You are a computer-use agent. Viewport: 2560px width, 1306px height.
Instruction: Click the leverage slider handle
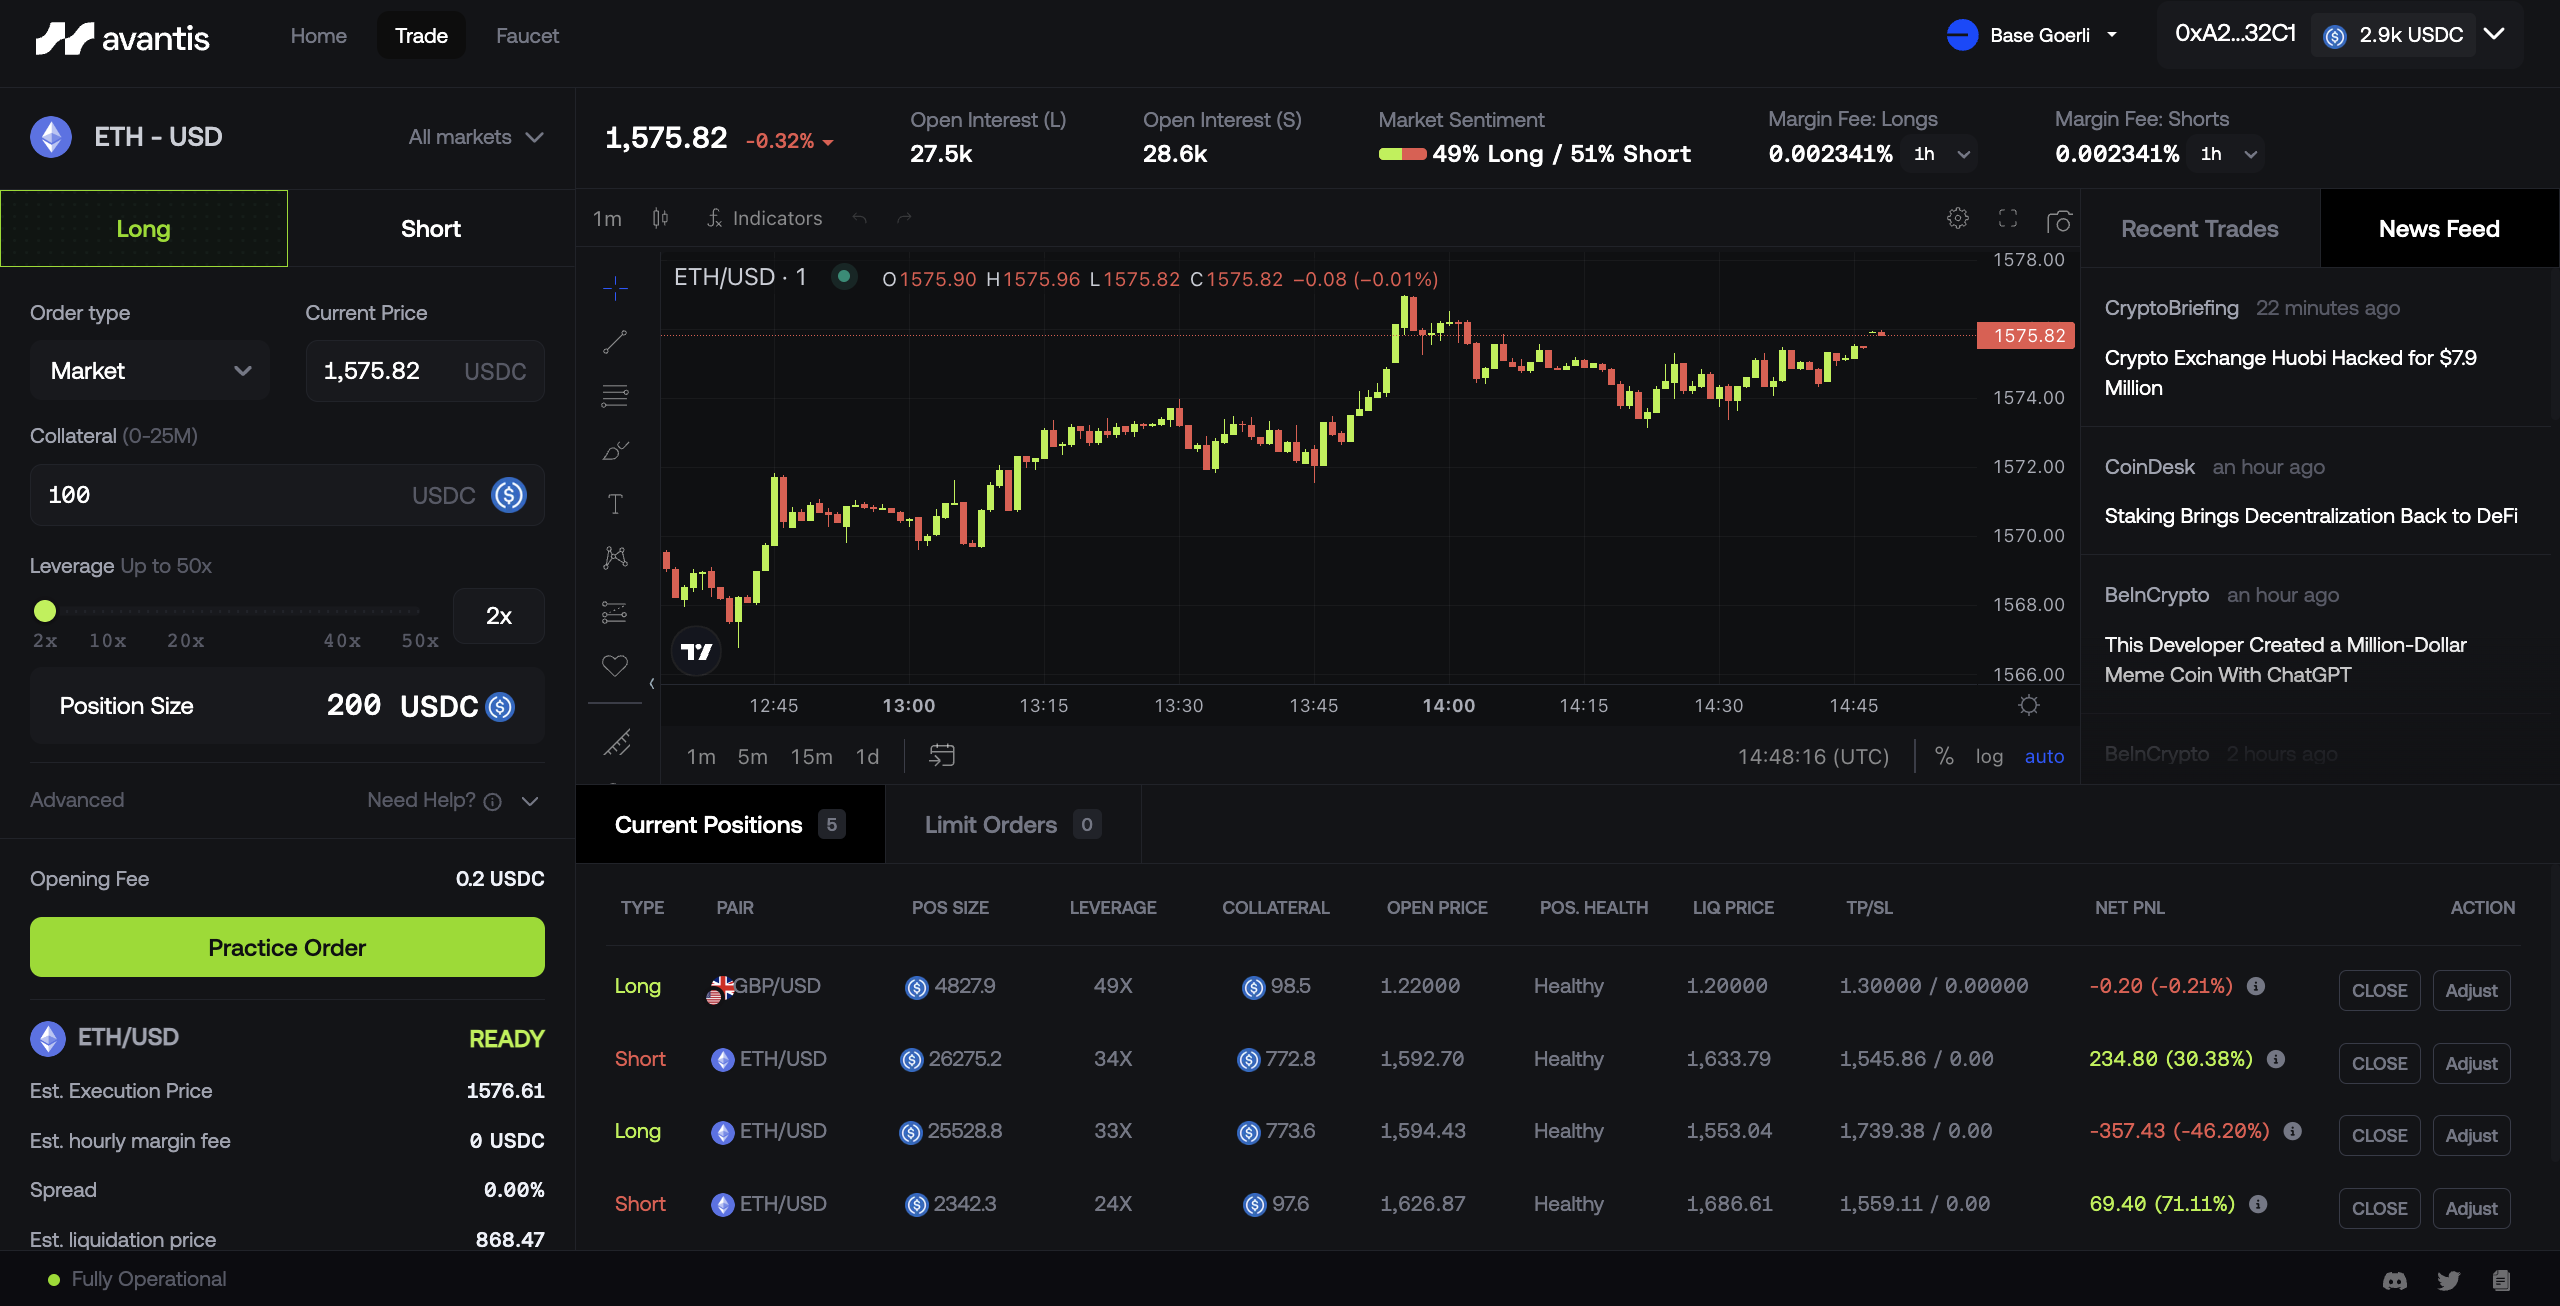[45, 610]
